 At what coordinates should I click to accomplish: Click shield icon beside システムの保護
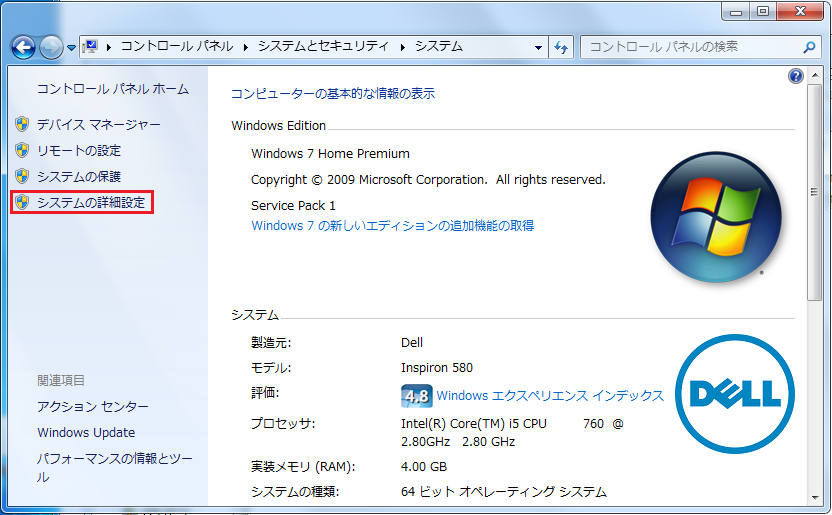point(22,176)
